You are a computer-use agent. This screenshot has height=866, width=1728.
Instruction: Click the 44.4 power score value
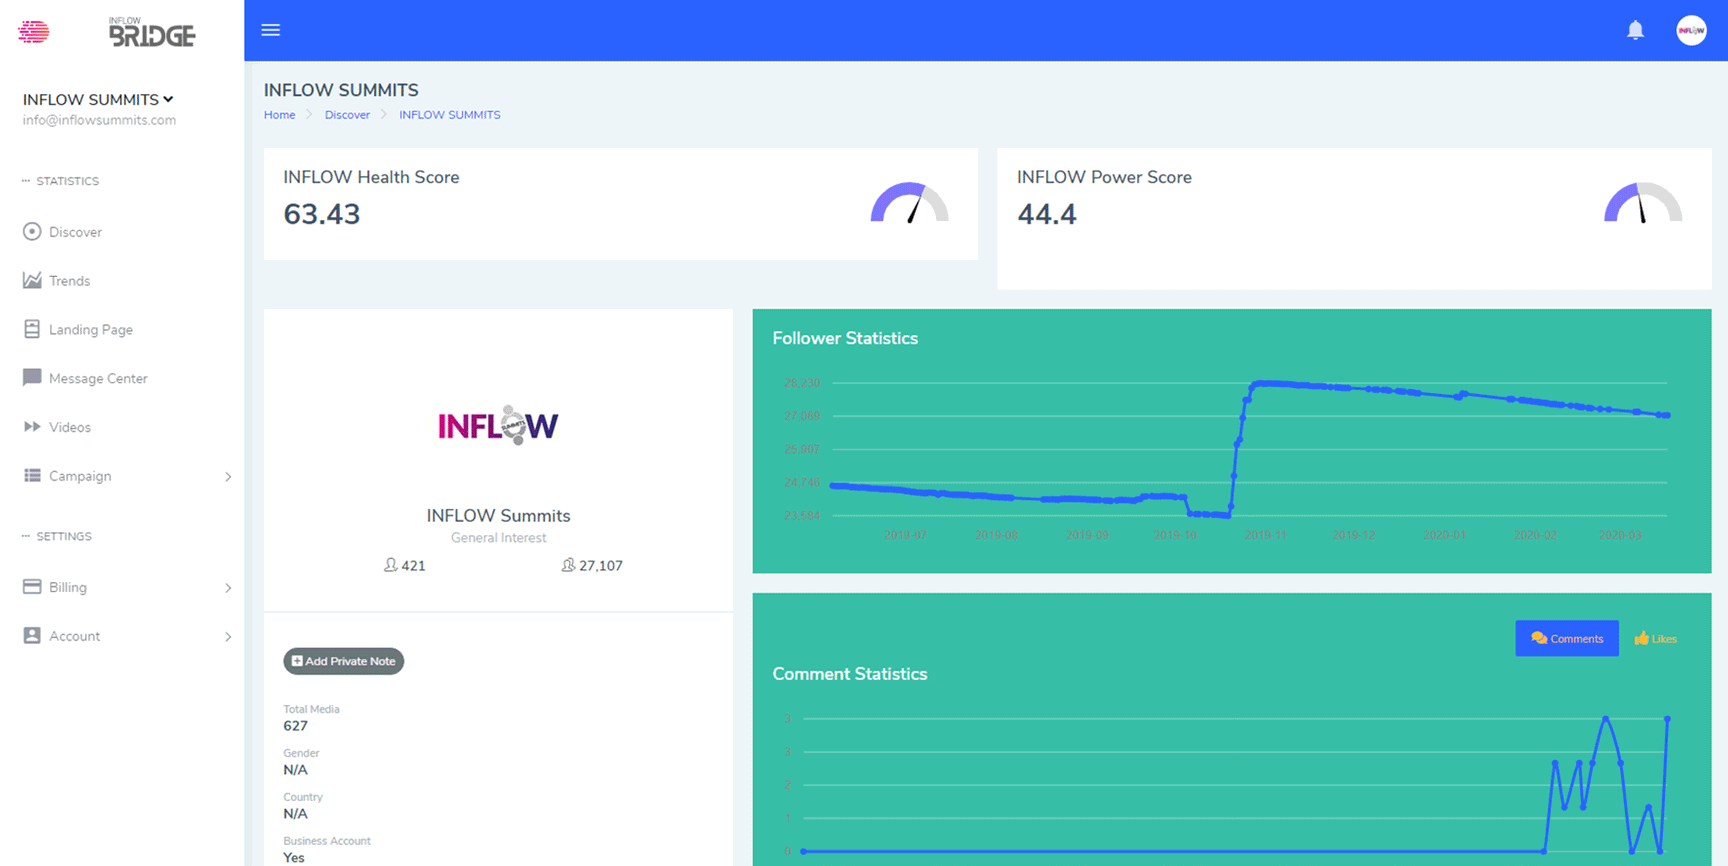pyautogui.click(x=1047, y=214)
